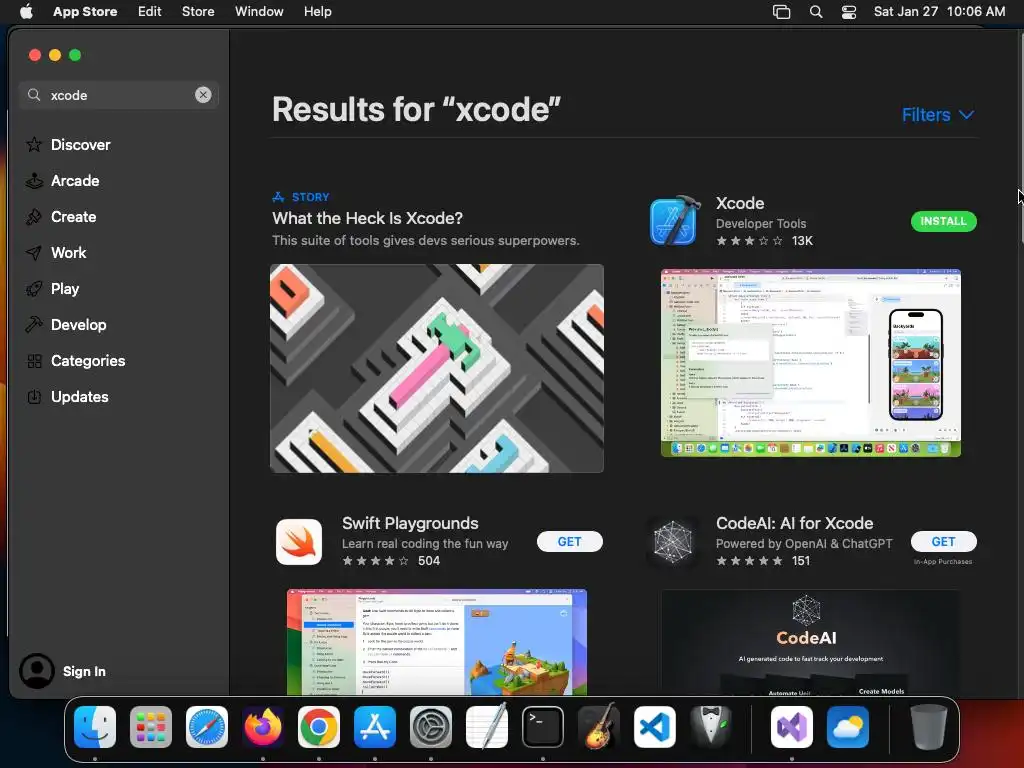Launch GarageBand from the Dock

point(599,726)
